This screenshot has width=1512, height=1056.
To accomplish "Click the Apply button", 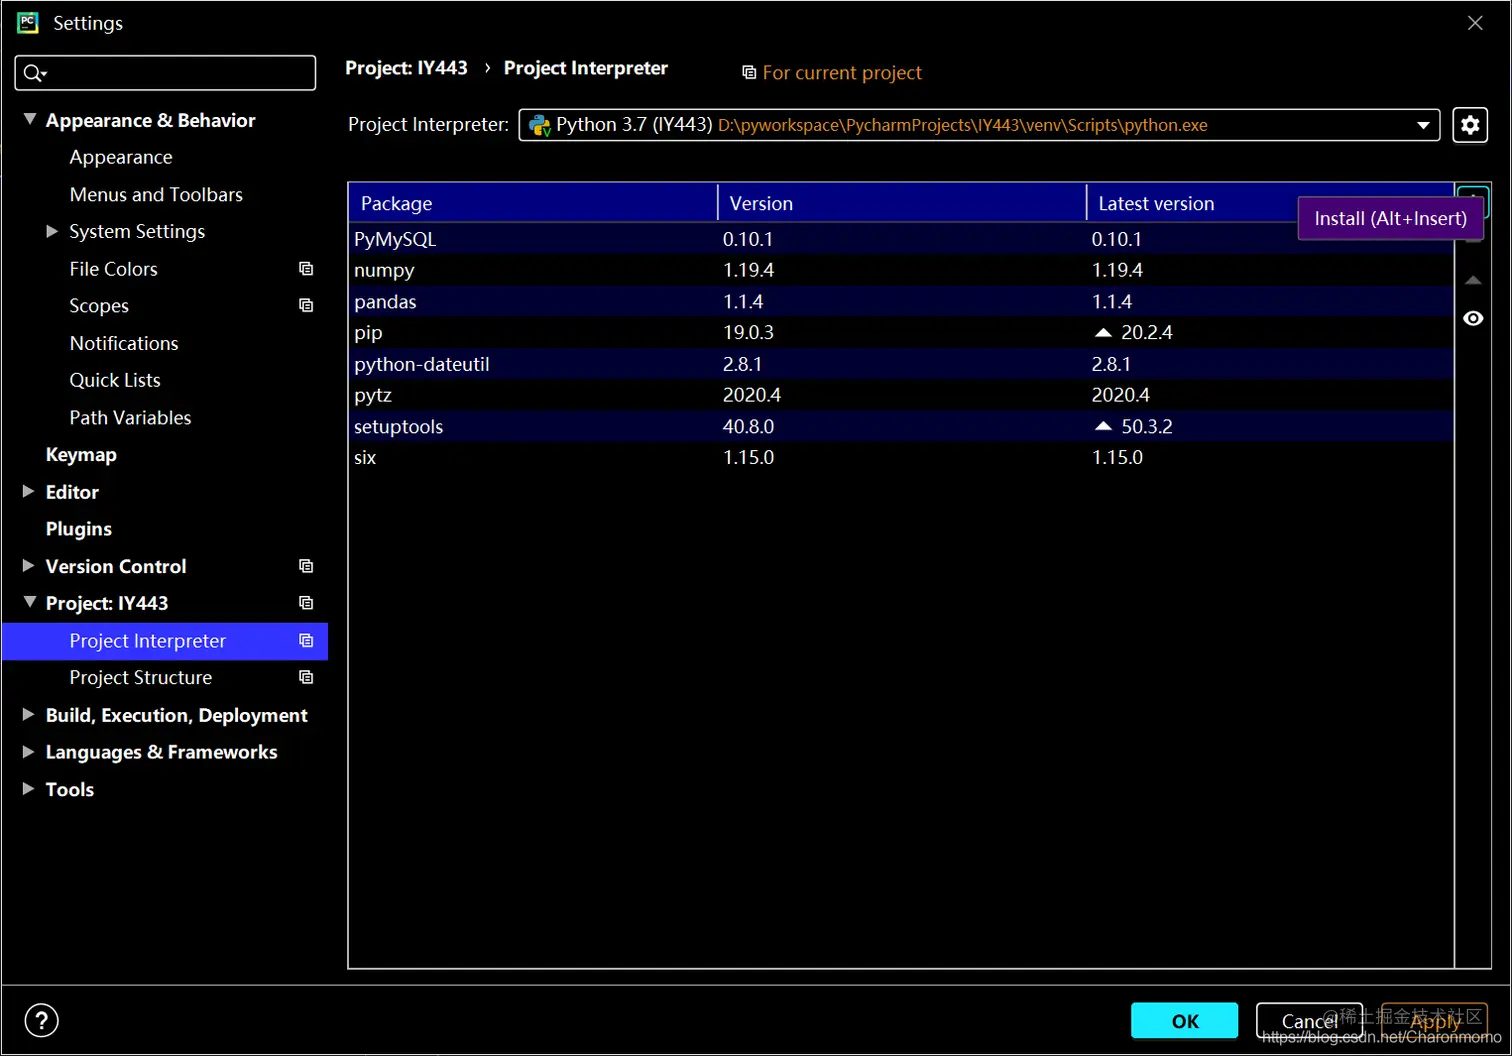I will click(1435, 1021).
